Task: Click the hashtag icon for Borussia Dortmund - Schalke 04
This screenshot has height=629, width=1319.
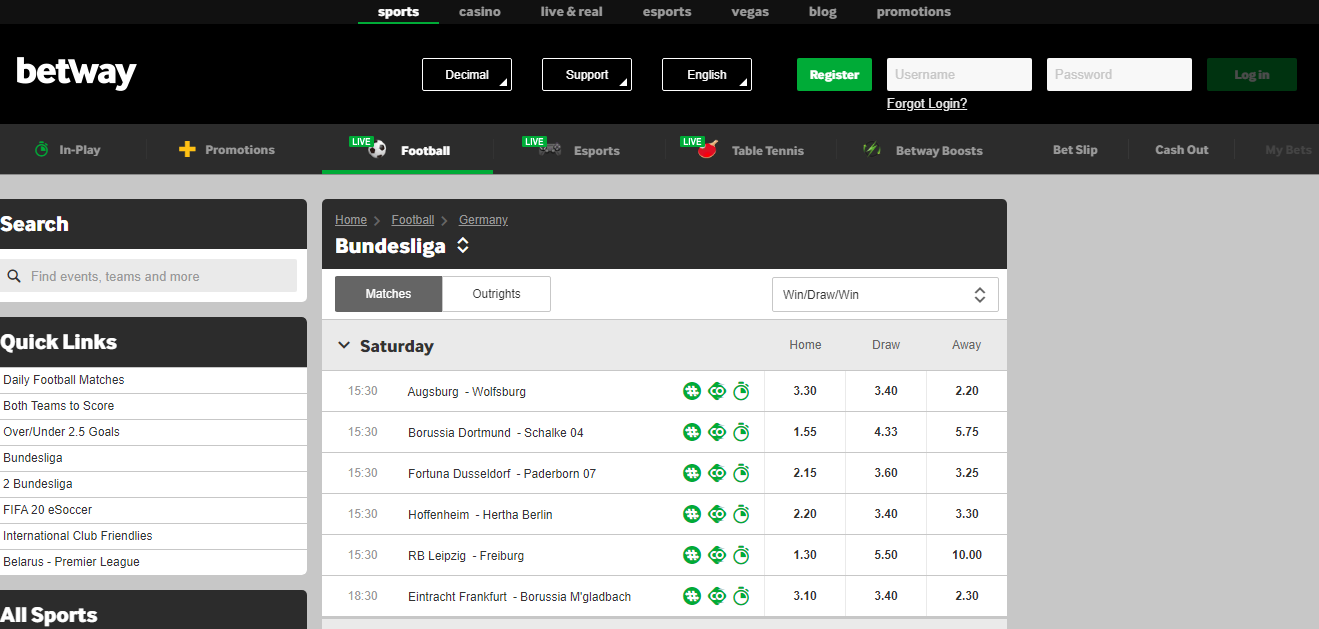Action: point(692,432)
